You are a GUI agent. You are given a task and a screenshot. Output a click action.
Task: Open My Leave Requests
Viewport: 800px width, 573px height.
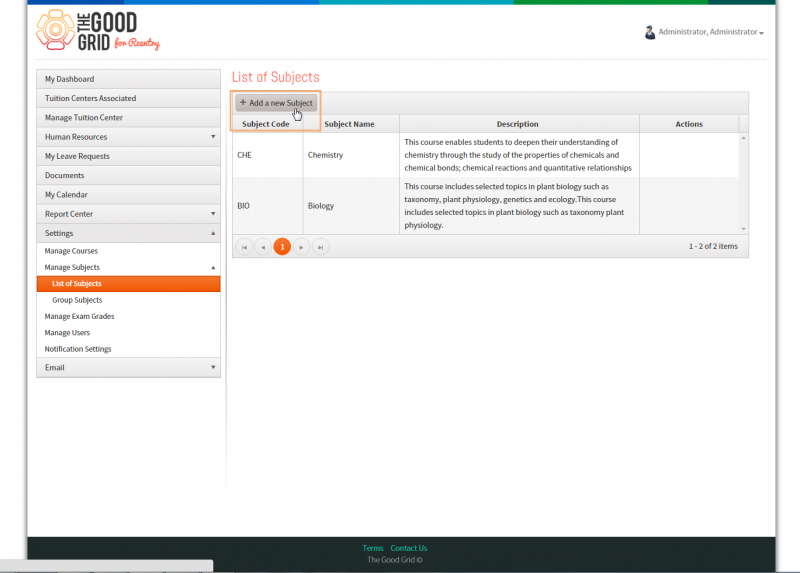(x=129, y=156)
